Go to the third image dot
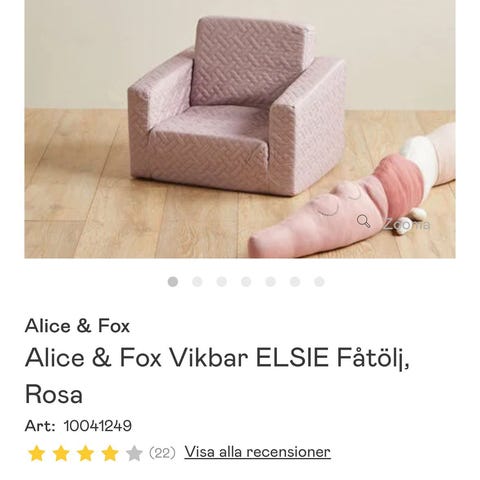This screenshot has height=480, width=480. pos(222,282)
